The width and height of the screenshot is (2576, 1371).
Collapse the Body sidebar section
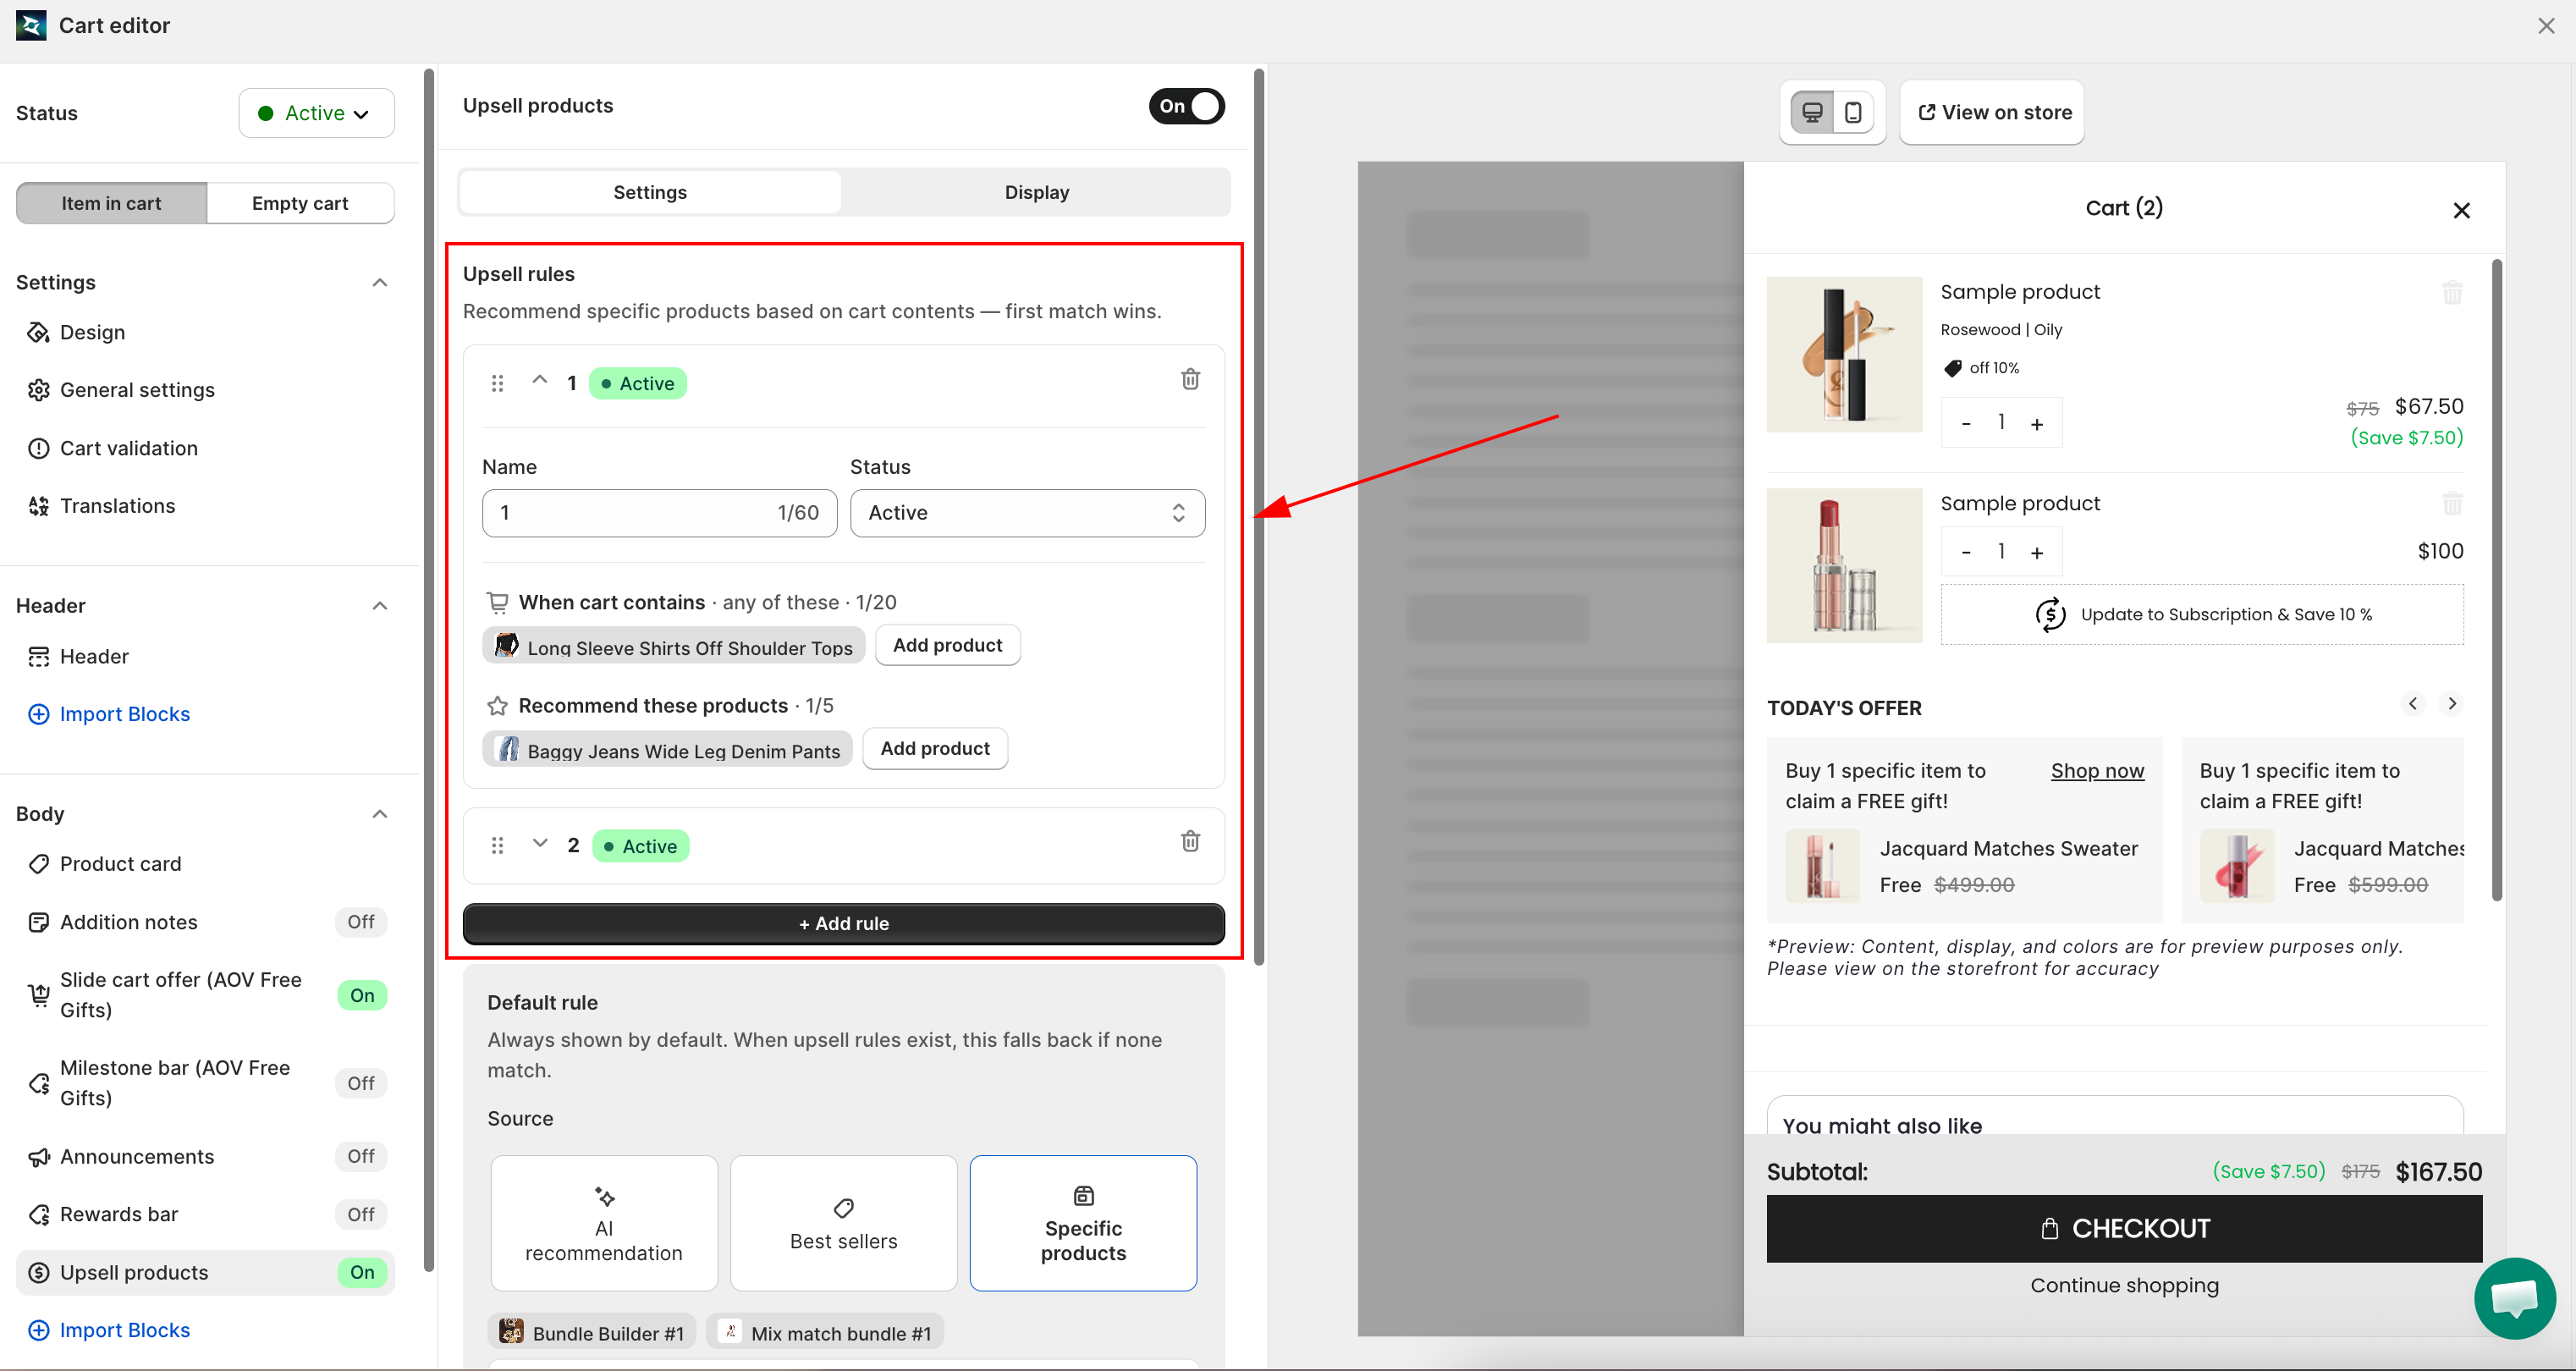380,814
